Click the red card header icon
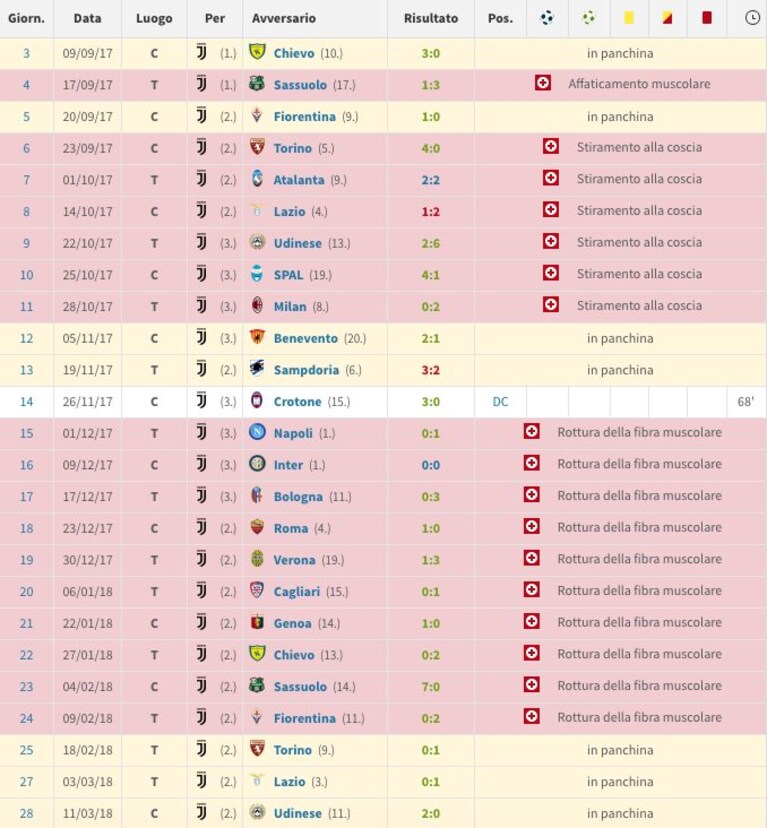 [x=706, y=18]
